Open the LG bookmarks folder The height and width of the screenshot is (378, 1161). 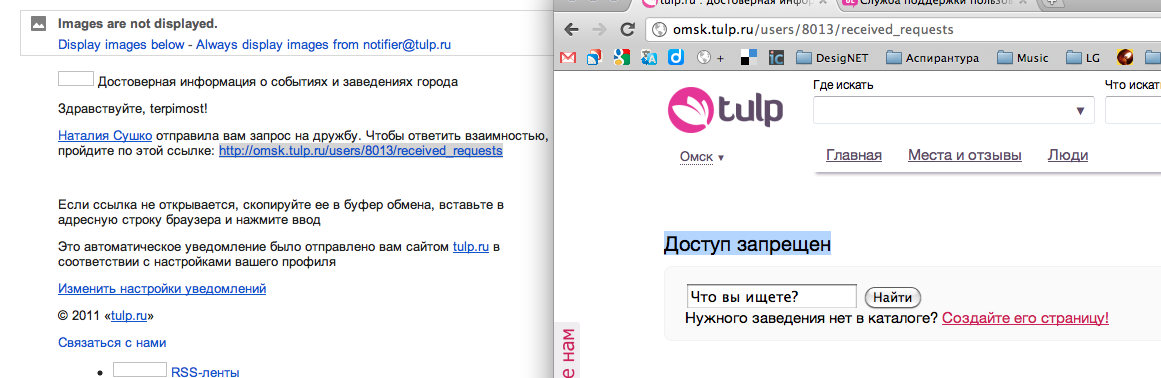[x=1083, y=57]
